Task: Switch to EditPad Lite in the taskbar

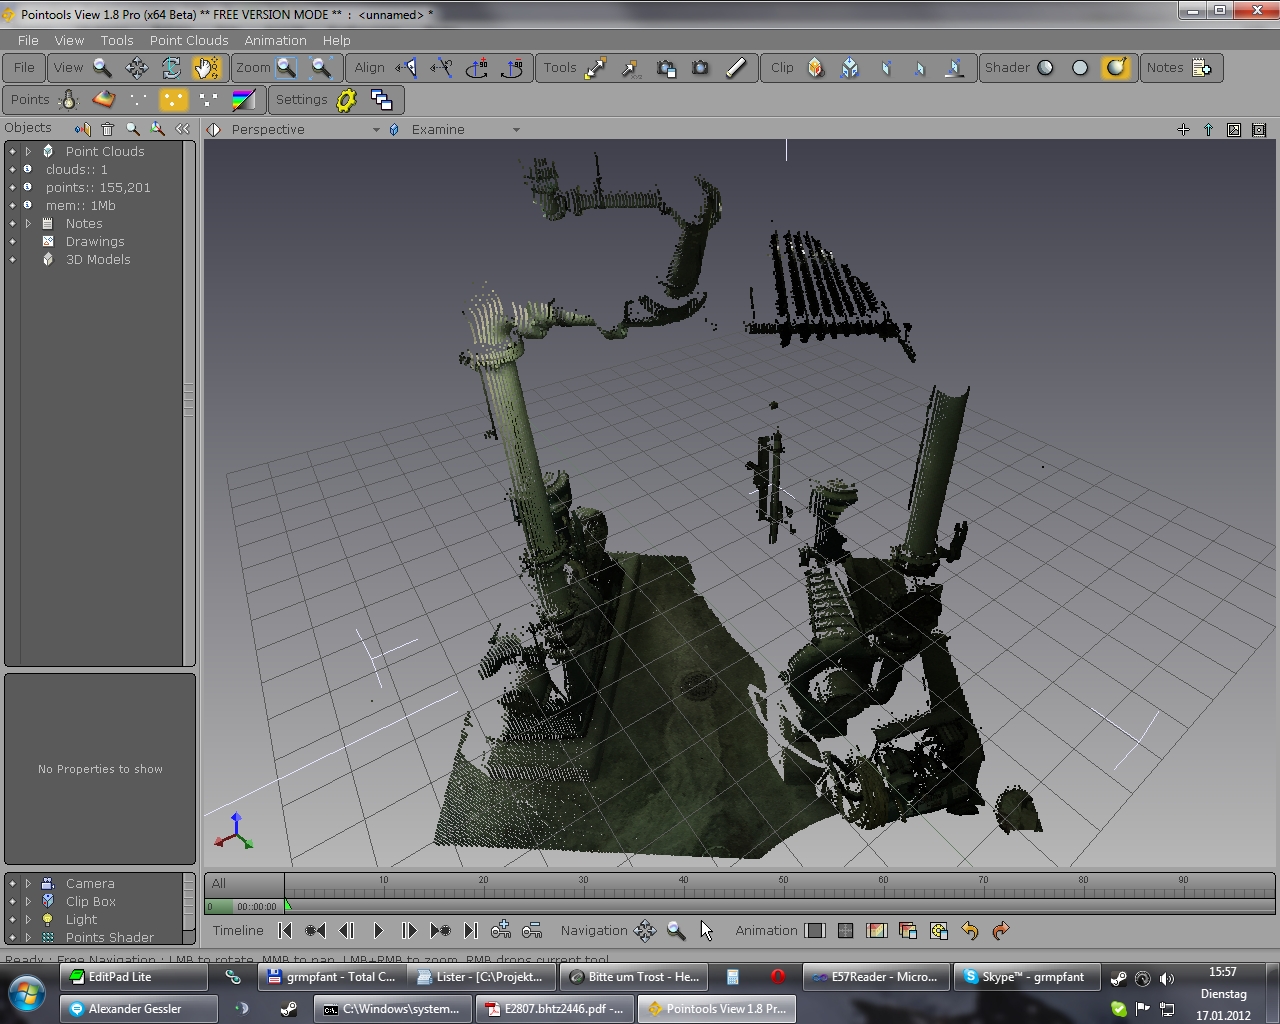Action: [133, 977]
